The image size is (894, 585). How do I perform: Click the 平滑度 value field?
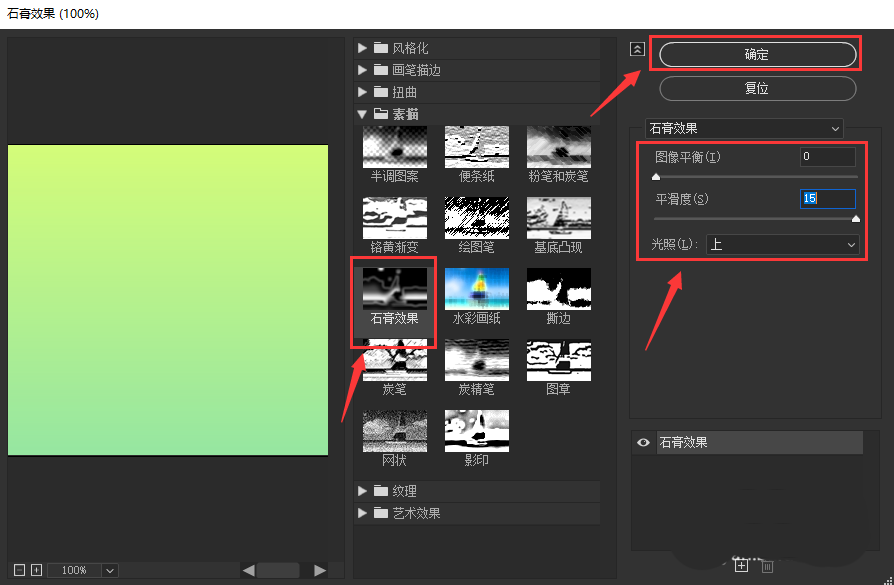click(827, 198)
